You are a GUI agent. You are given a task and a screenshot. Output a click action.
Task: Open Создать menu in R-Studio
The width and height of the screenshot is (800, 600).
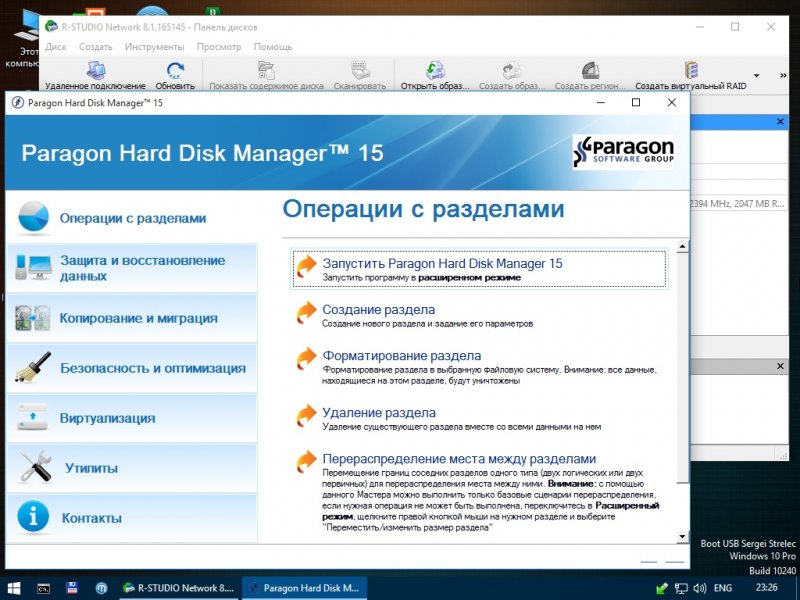click(95, 46)
